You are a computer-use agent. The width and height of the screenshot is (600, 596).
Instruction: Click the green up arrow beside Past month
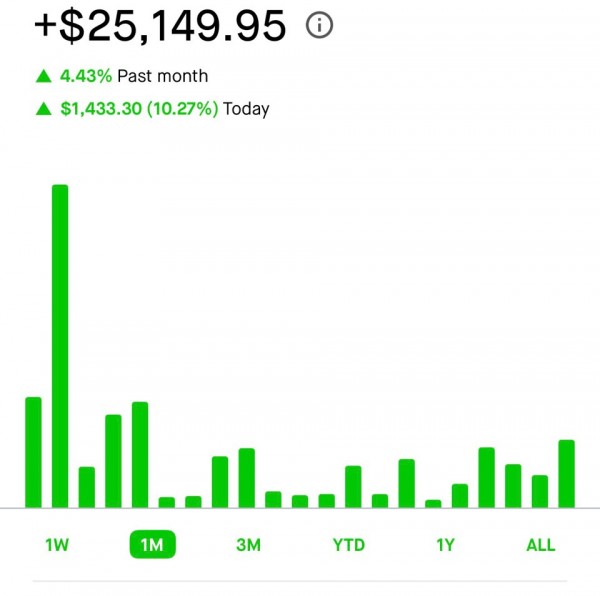[42, 76]
